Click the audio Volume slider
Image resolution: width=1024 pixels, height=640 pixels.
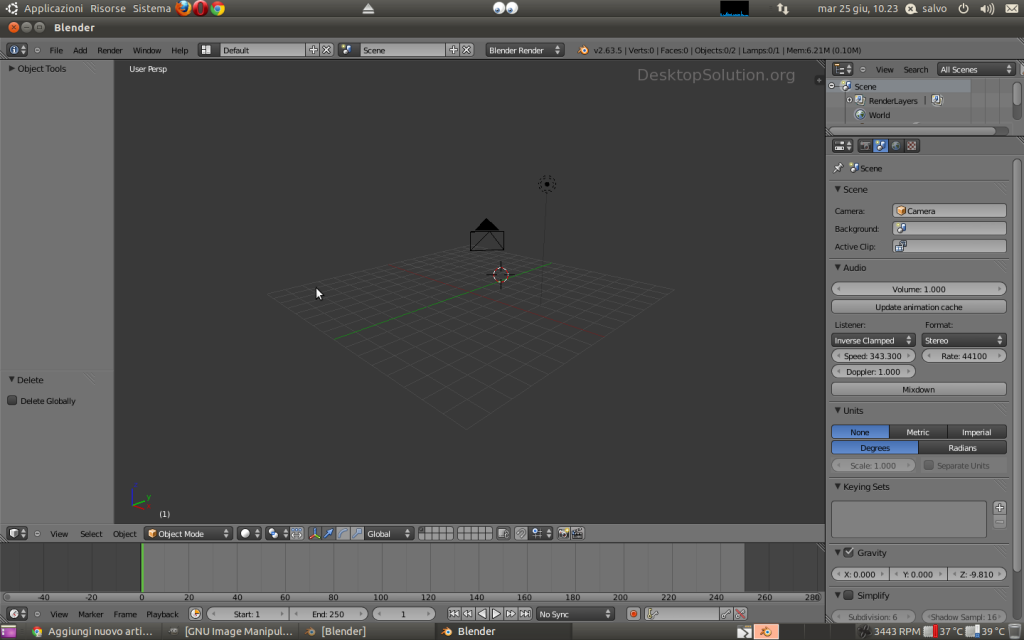point(918,289)
